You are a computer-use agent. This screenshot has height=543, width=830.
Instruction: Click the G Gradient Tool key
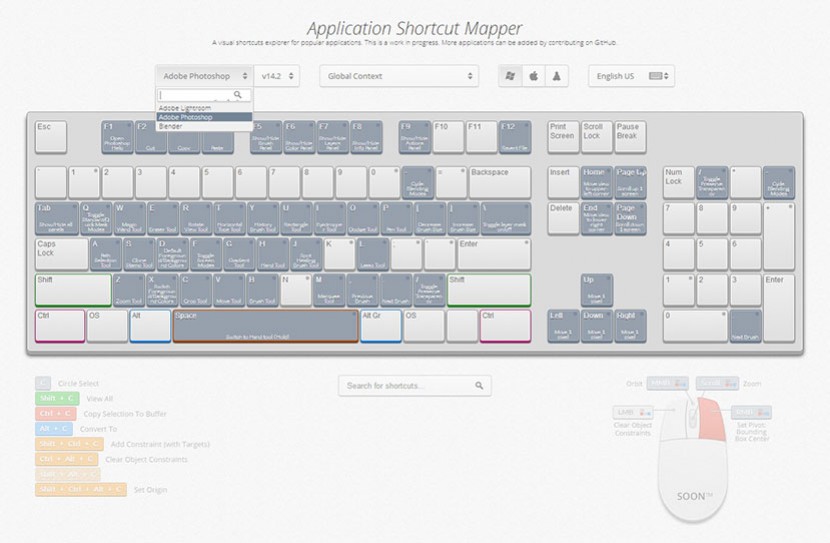pyautogui.click(x=239, y=254)
